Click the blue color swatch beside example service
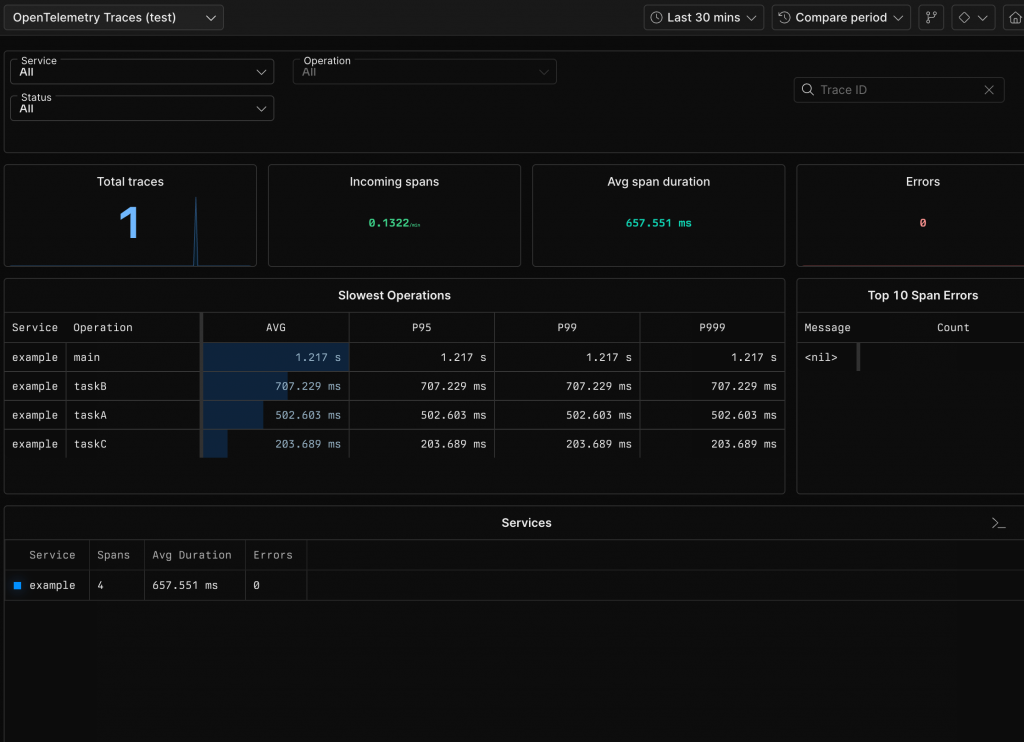The width and height of the screenshot is (1024, 742). pyautogui.click(x=18, y=585)
